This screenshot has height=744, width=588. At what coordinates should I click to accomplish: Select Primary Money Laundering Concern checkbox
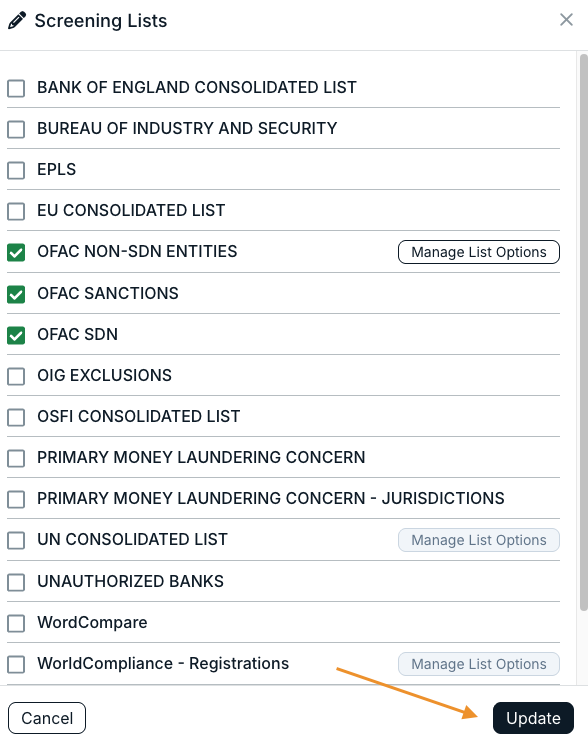pyautogui.click(x=16, y=458)
